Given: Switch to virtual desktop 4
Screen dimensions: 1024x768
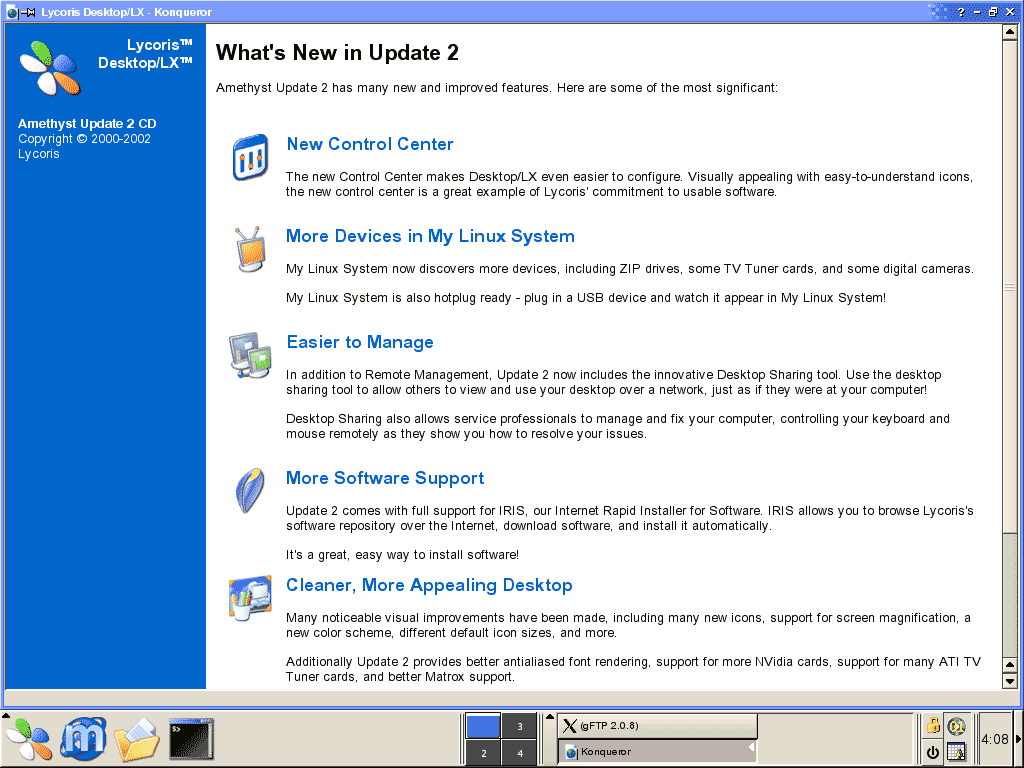Looking at the screenshot, I should (519, 753).
